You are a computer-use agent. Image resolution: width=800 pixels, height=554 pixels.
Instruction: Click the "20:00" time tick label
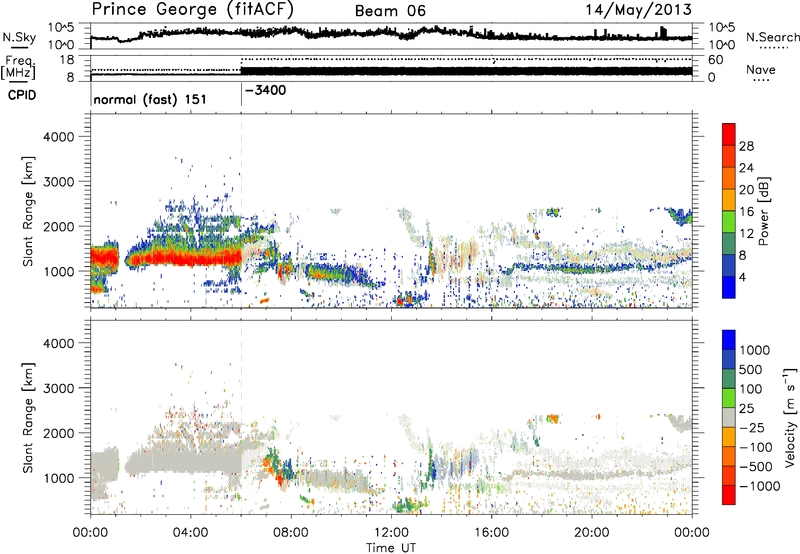(x=591, y=533)
